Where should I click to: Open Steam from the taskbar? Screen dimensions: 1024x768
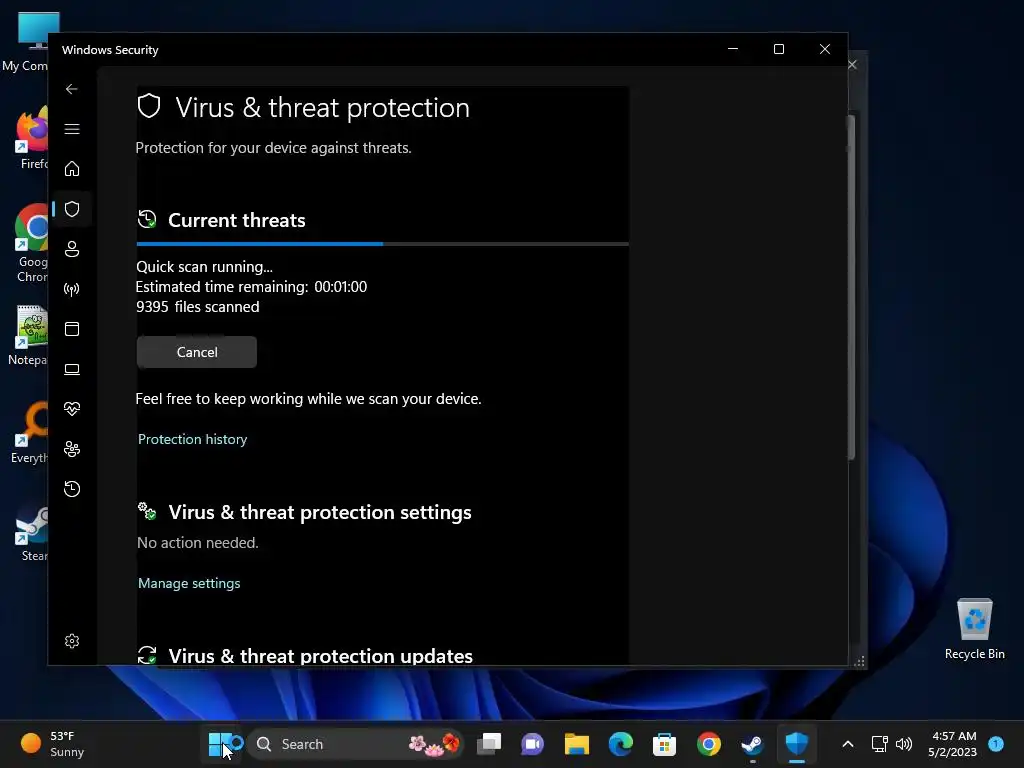752,744
